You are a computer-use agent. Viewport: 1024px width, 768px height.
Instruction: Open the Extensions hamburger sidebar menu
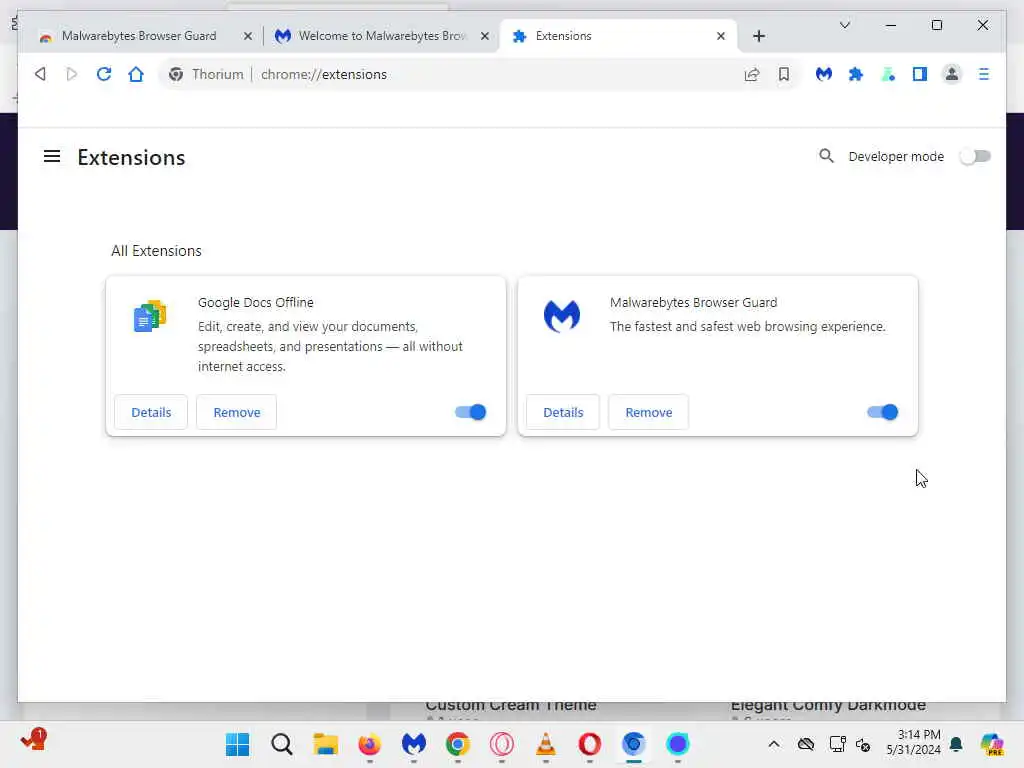pos(52,157)
